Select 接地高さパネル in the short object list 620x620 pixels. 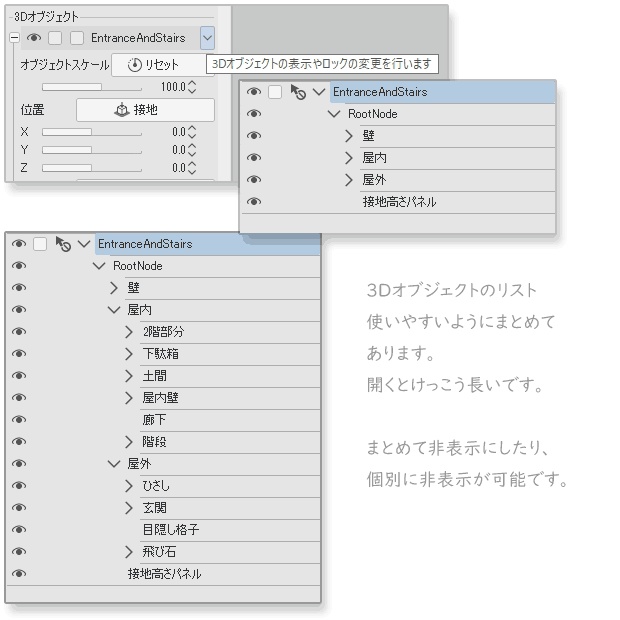458,202
